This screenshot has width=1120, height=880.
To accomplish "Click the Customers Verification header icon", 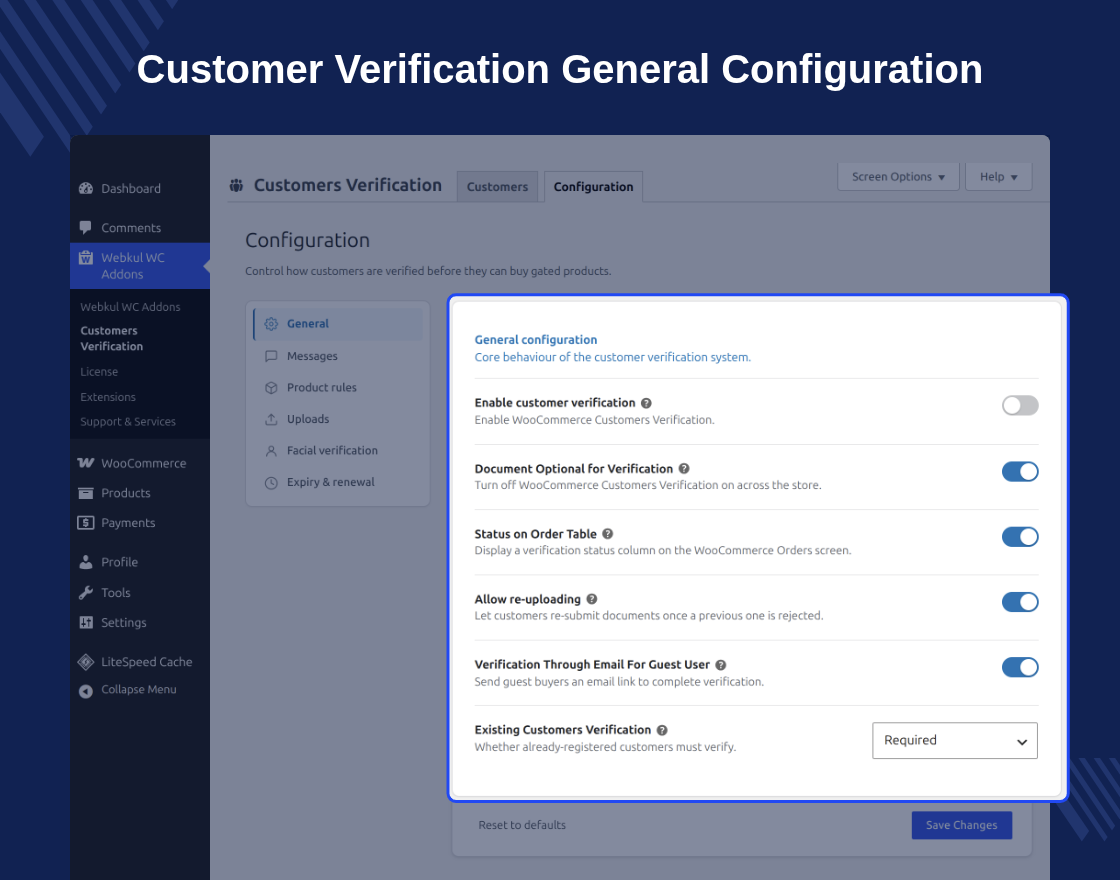I will coord(236,186).
